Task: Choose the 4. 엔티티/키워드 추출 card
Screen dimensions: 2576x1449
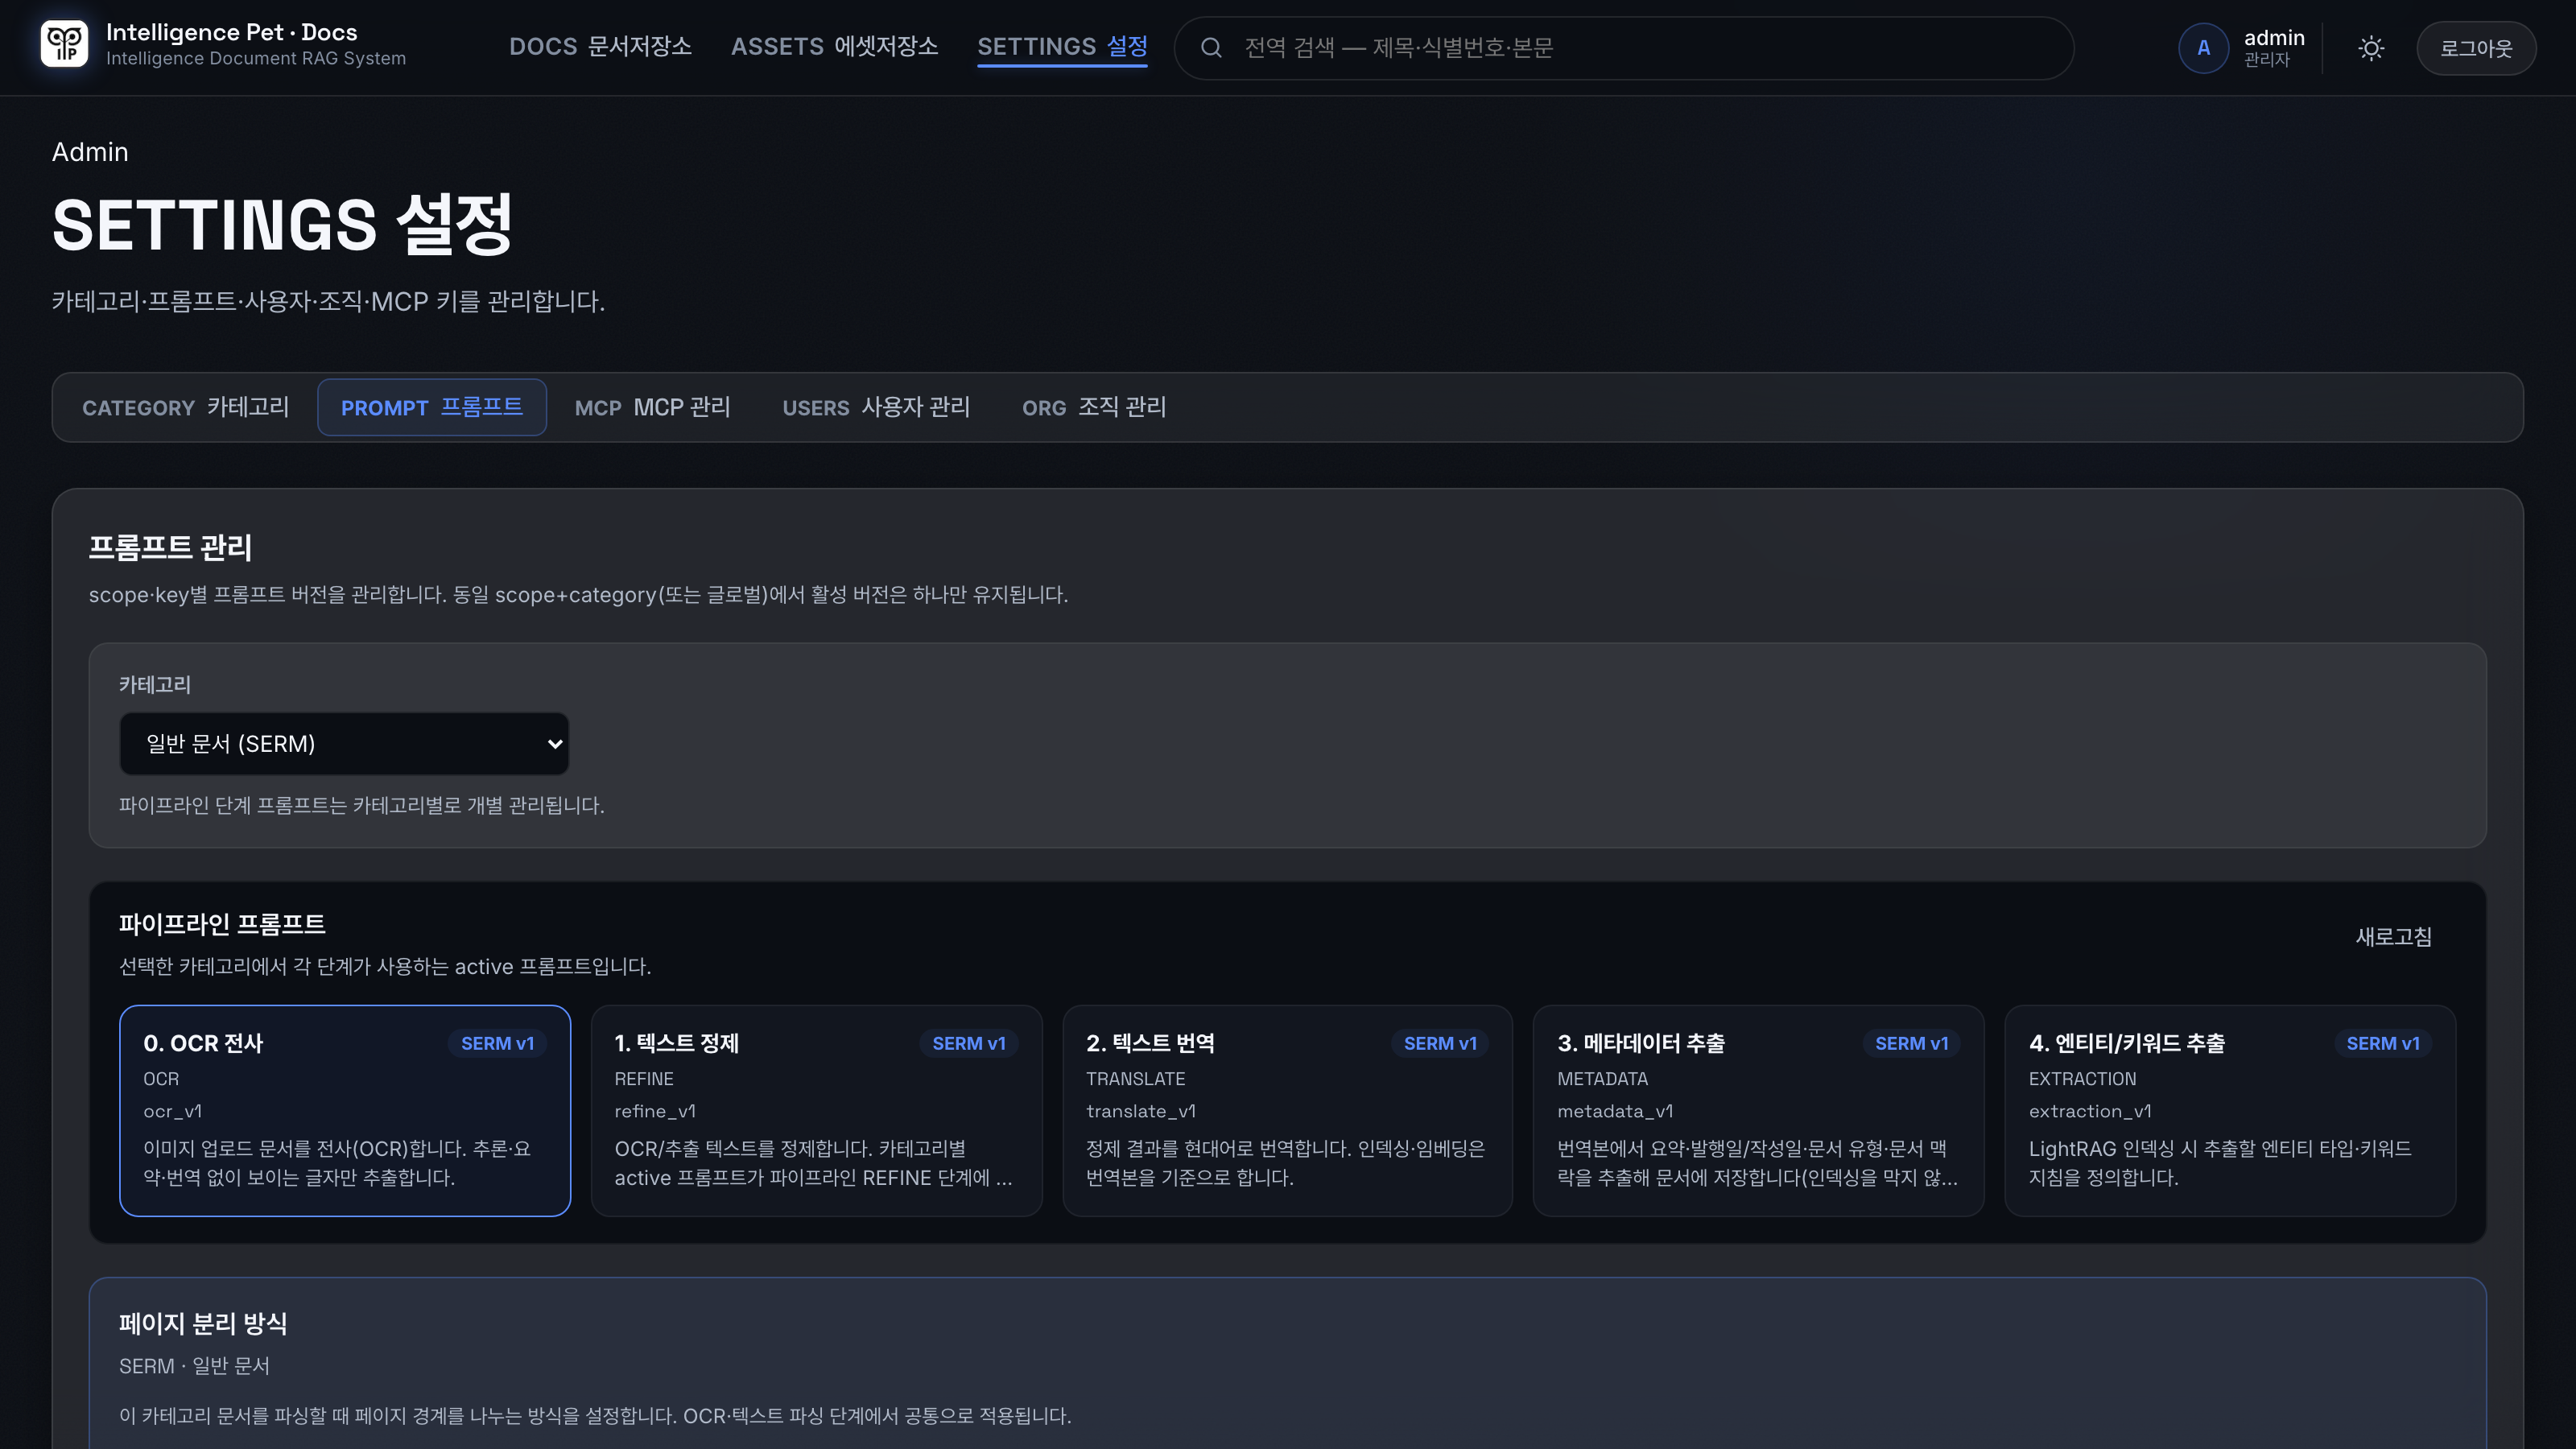Action: (2230, 1111)
